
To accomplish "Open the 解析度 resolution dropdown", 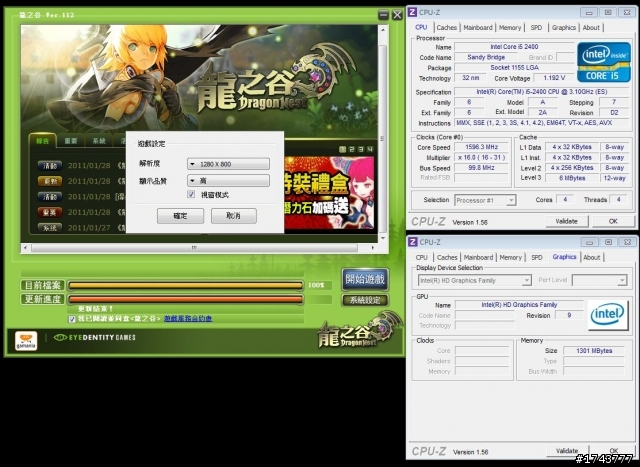I will coord(228,164).
